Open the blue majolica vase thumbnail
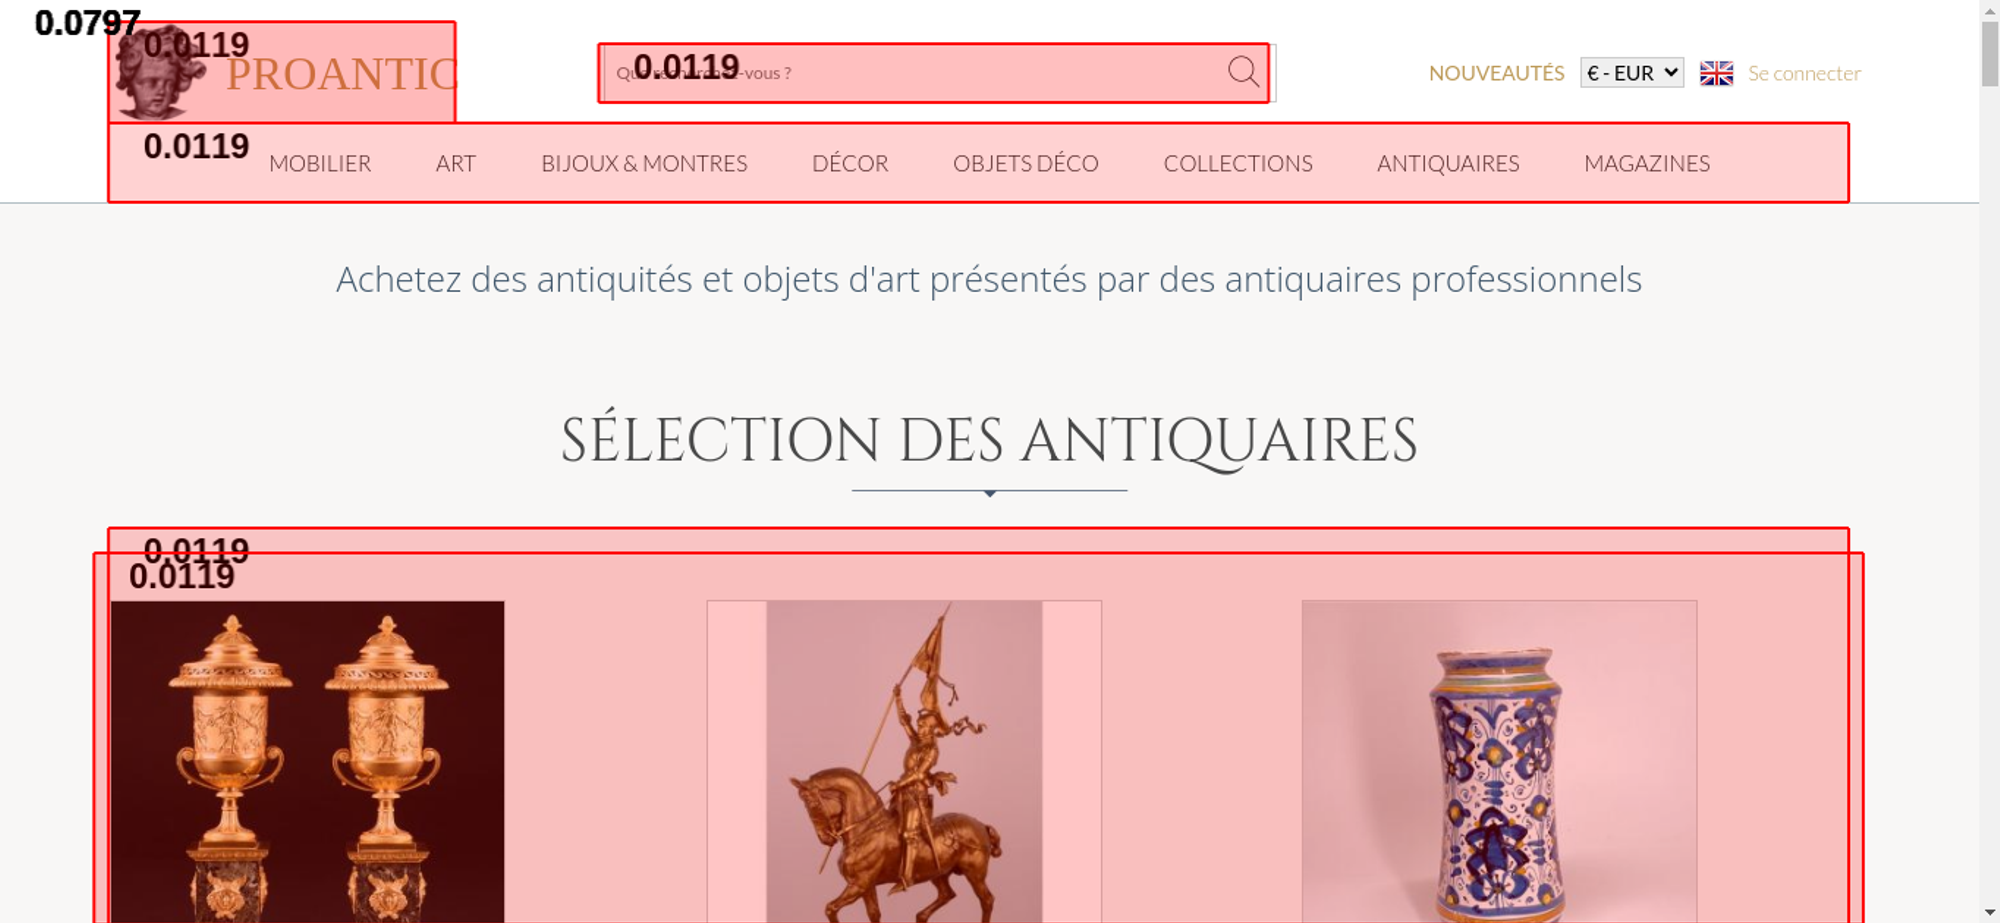Viewport: 2000px width, 923px height. coord(1499,762)
